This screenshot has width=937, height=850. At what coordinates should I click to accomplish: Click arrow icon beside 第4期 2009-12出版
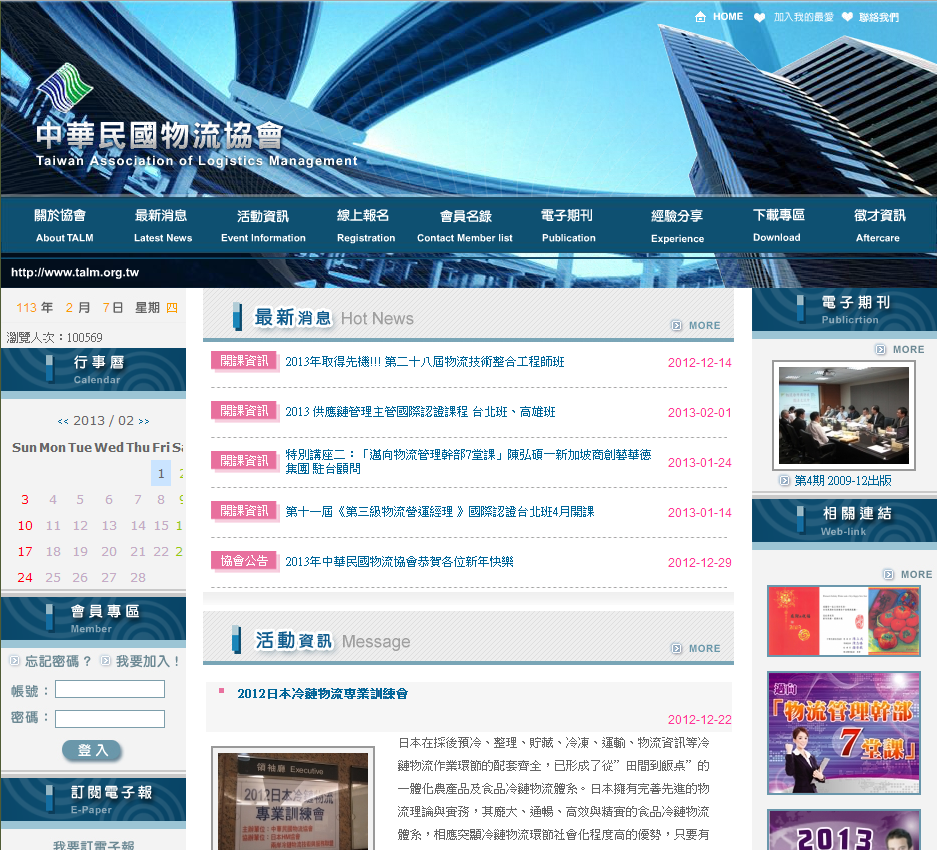(x=785, y=480)
